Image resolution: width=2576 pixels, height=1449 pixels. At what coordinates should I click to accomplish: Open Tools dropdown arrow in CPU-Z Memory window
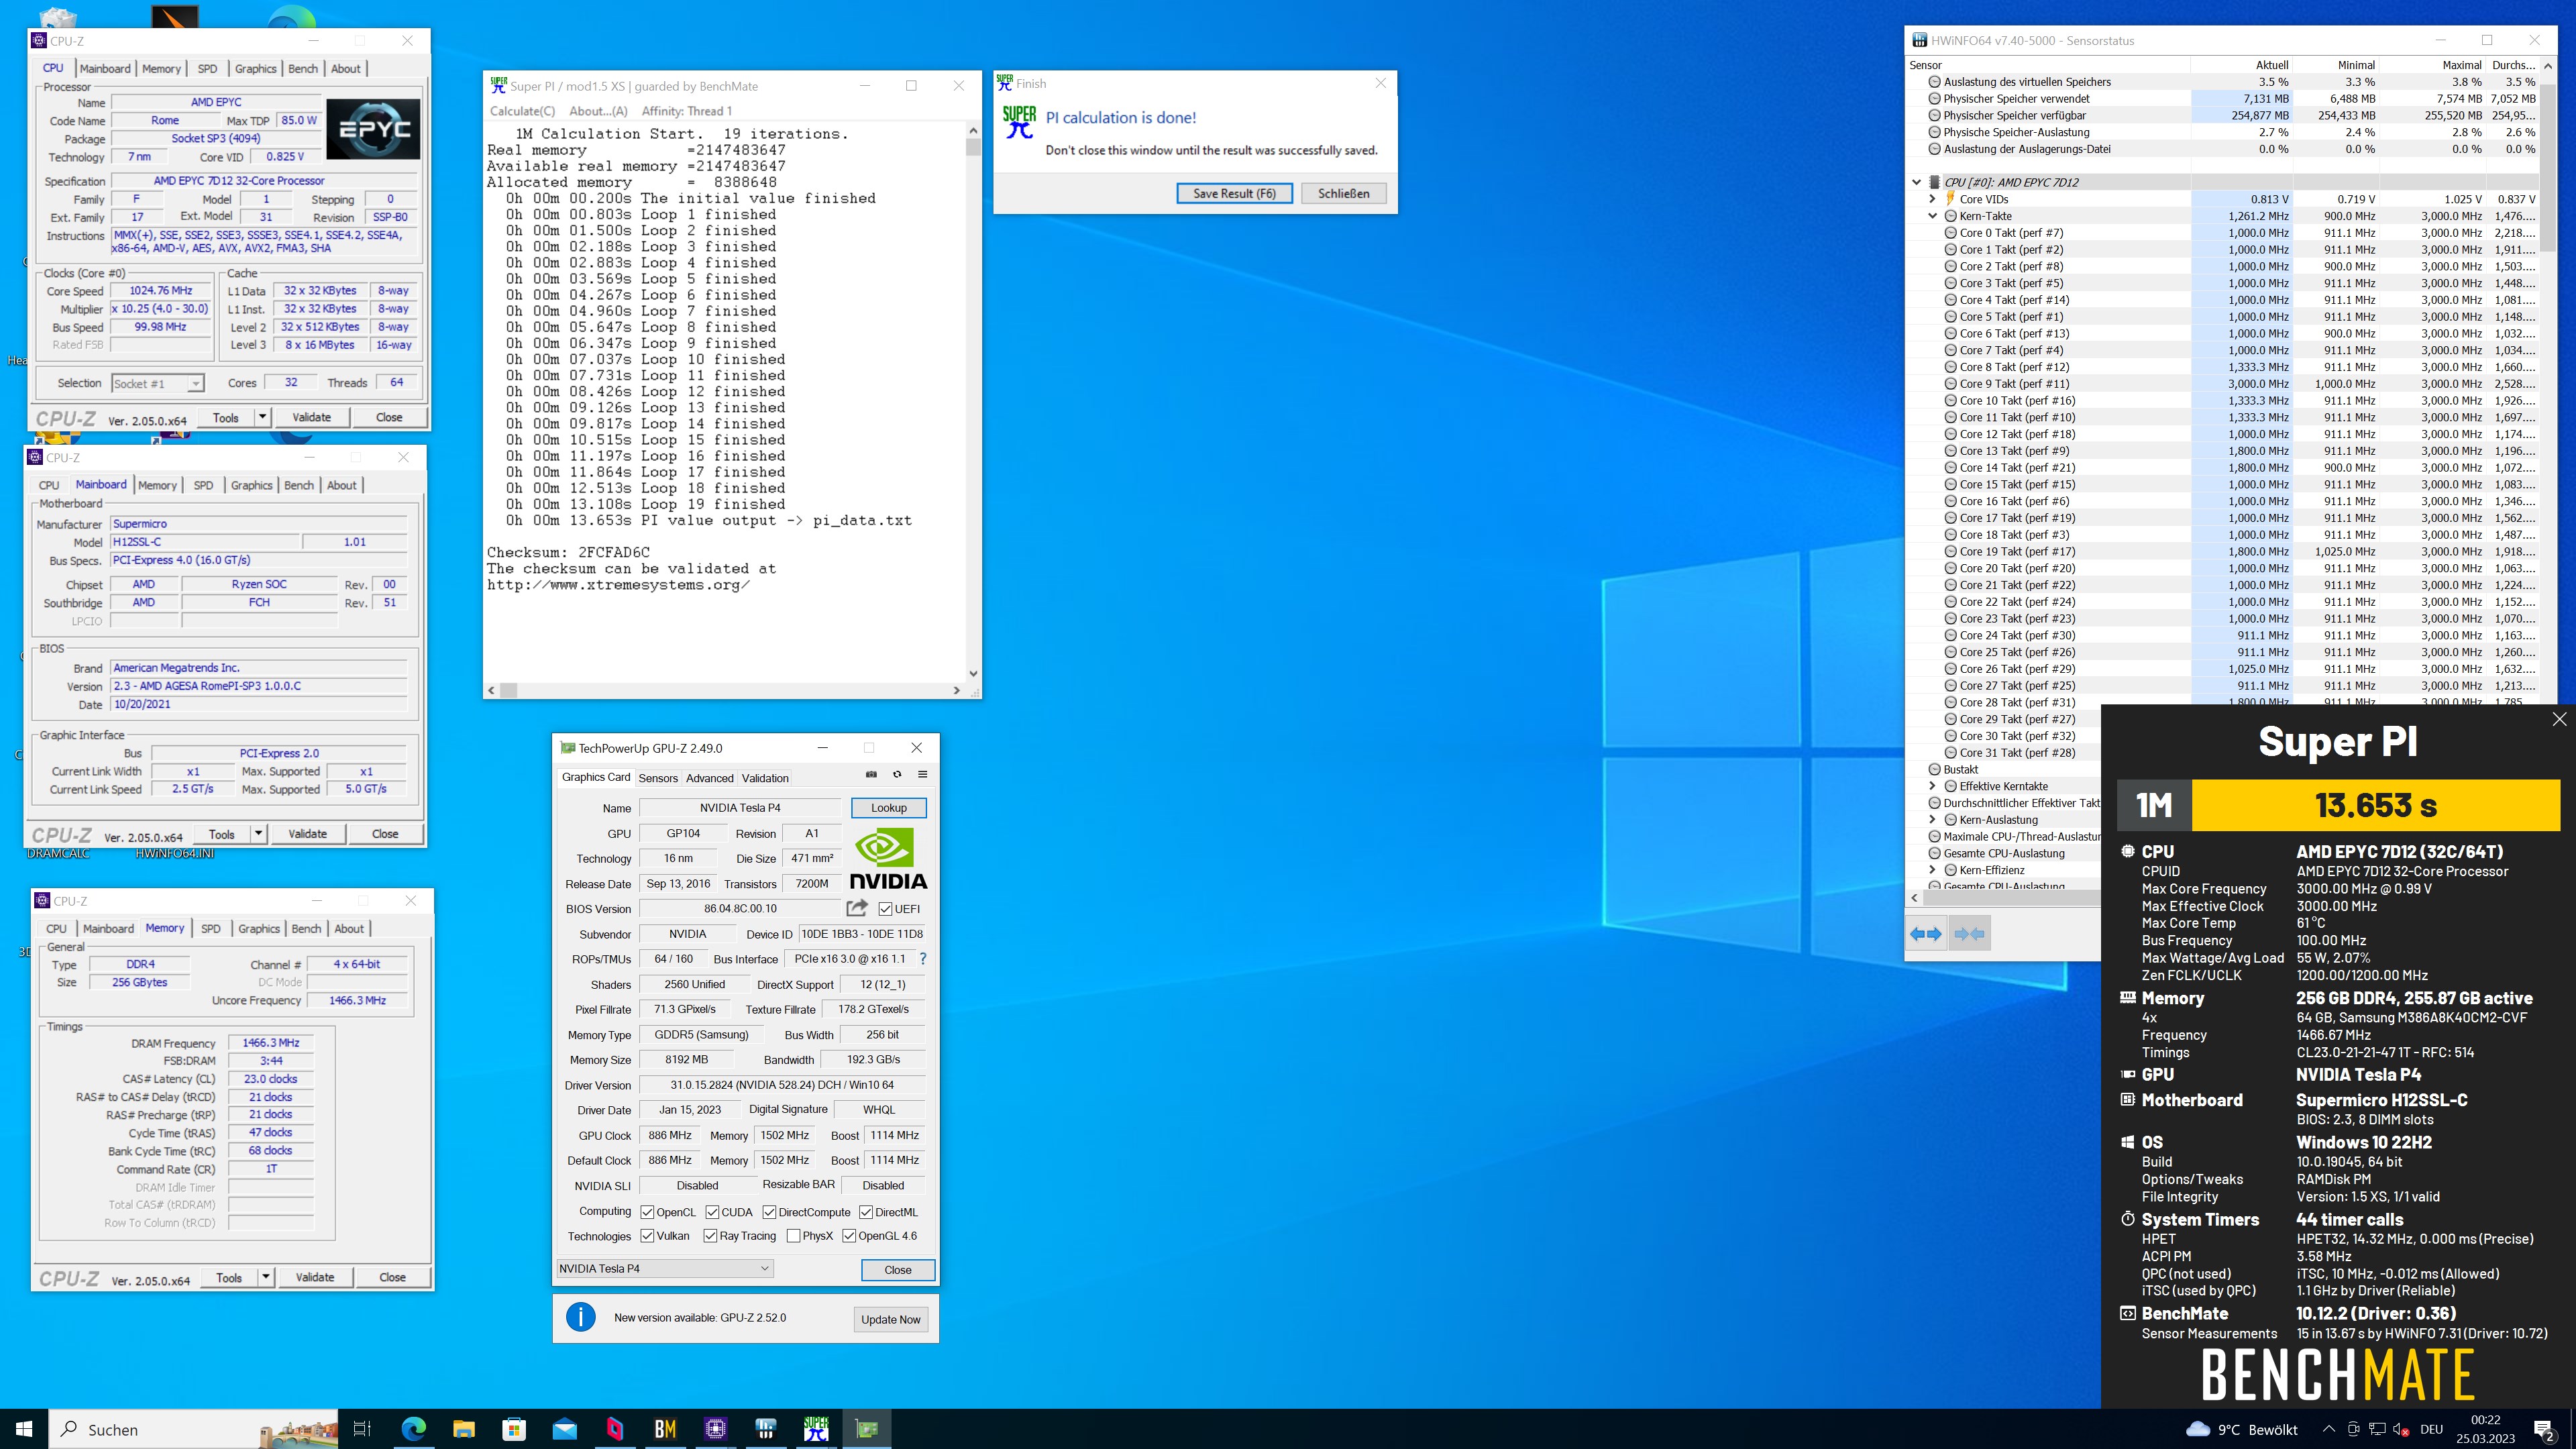[266, 1277]
